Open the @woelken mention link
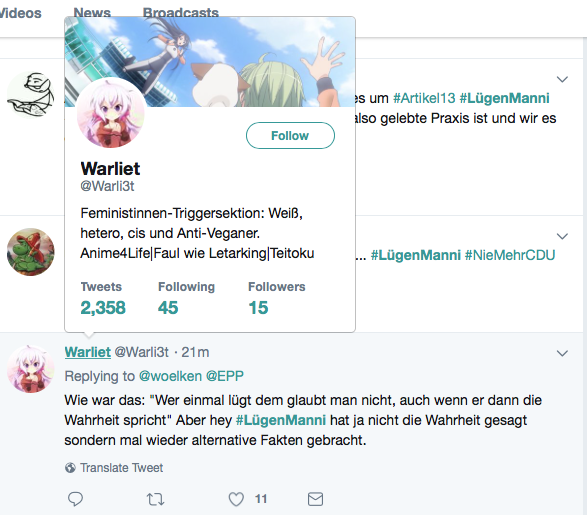 (x=170, y=376)
